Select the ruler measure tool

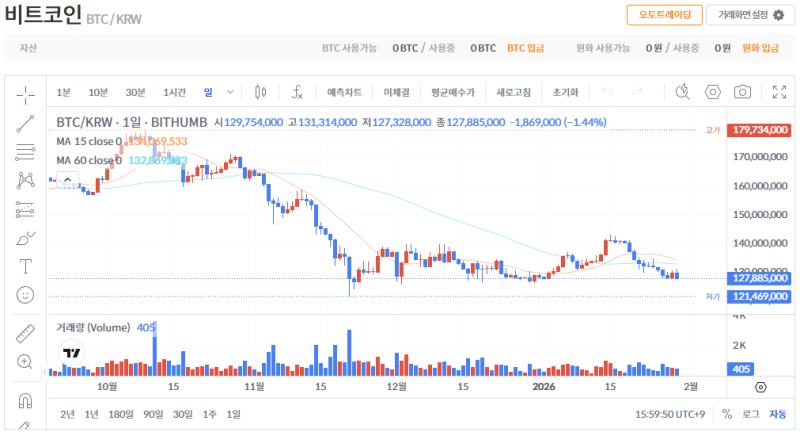coord(25,333)
